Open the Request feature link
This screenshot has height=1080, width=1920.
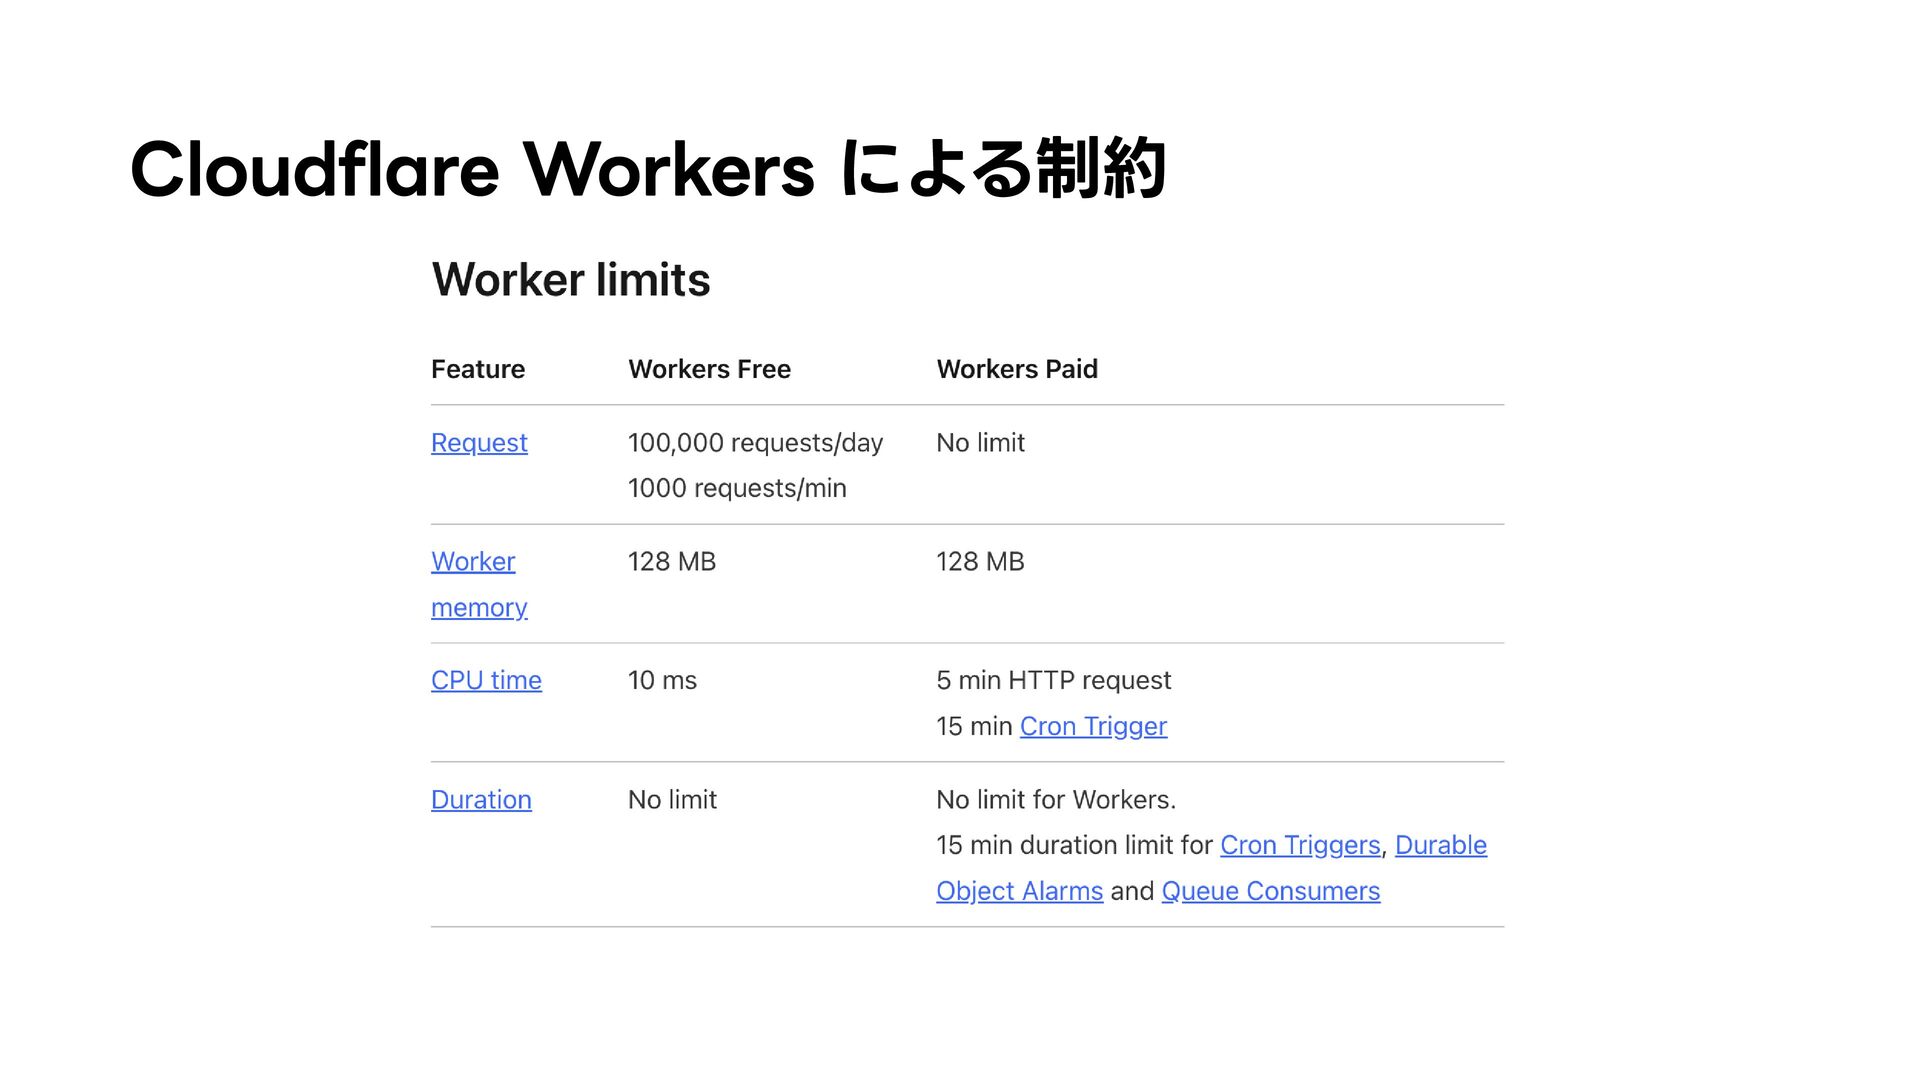(479, 443)
